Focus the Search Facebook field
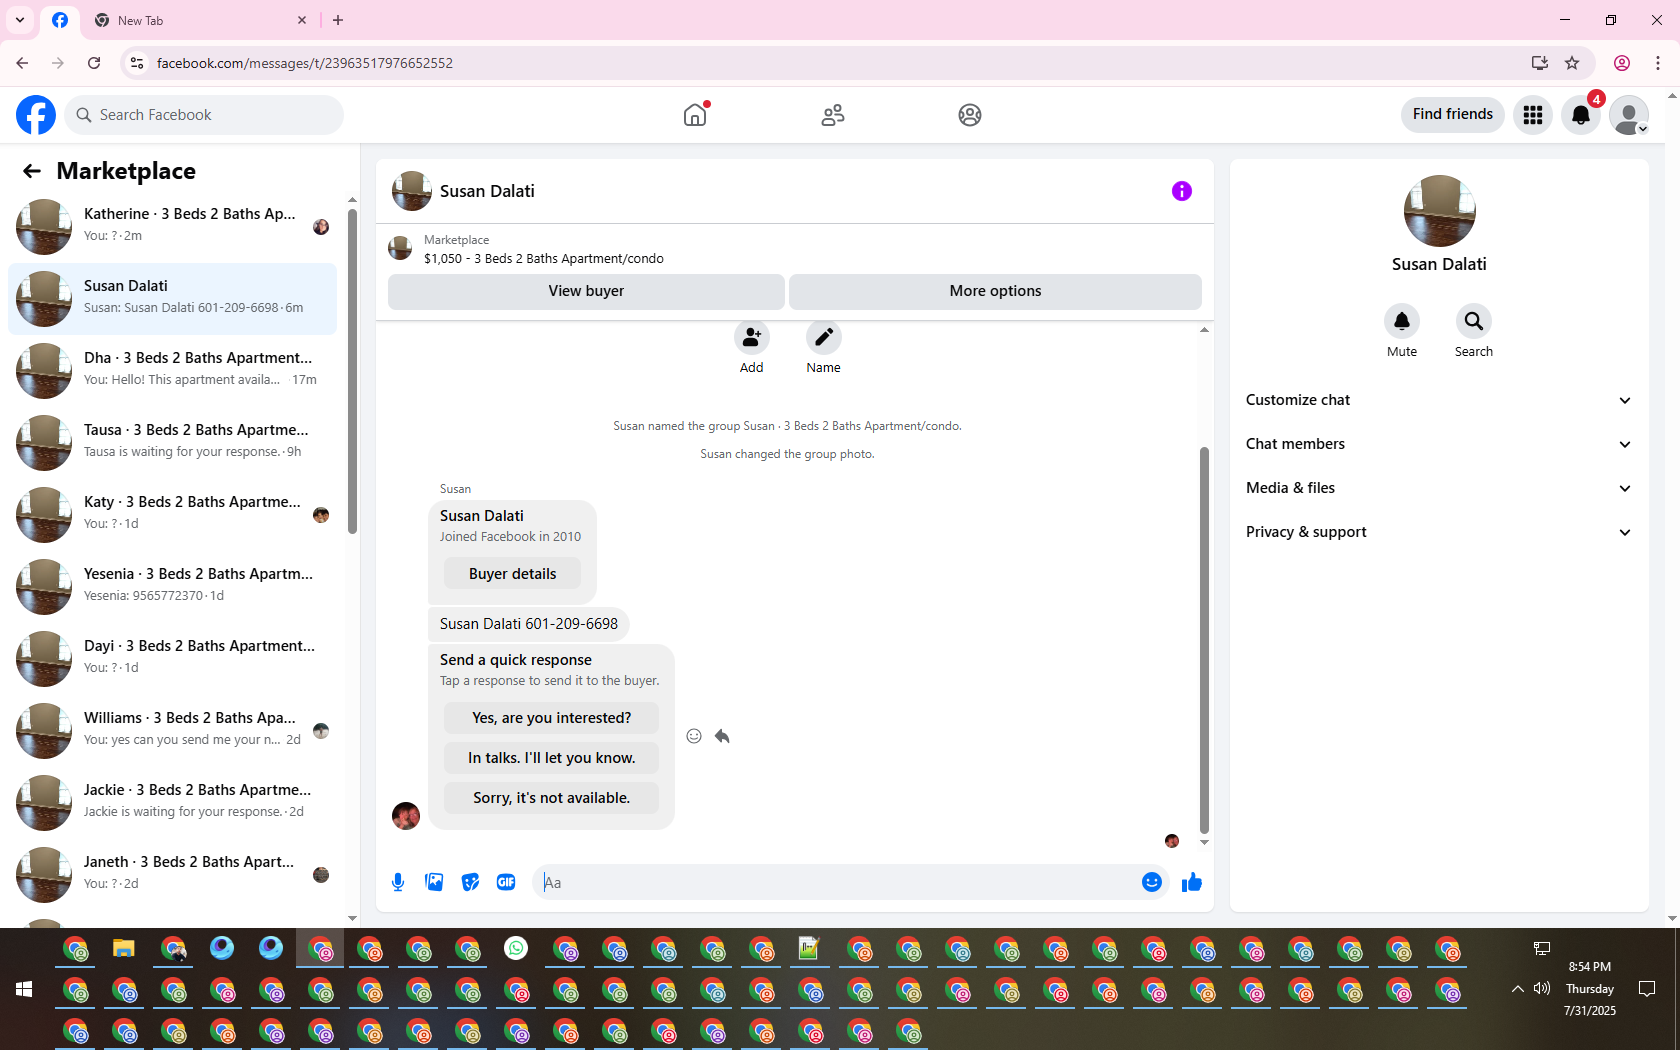The height and width of the screenshot is (1050, 1680). [204, 115]
